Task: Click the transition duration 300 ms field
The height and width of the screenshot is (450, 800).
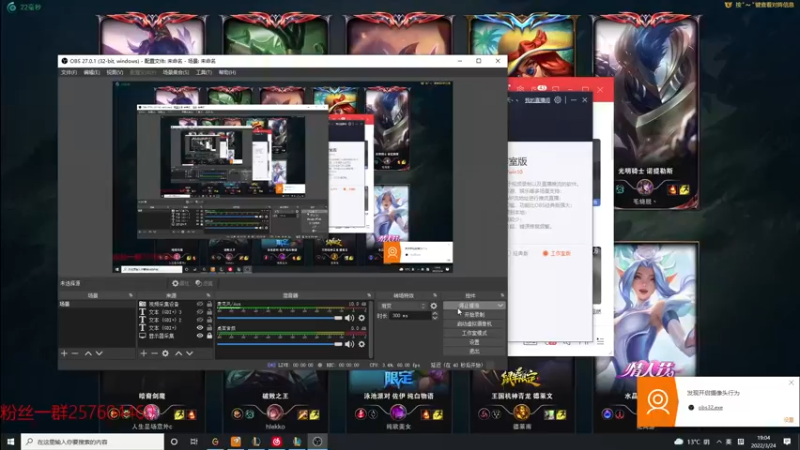Action: 410,316
